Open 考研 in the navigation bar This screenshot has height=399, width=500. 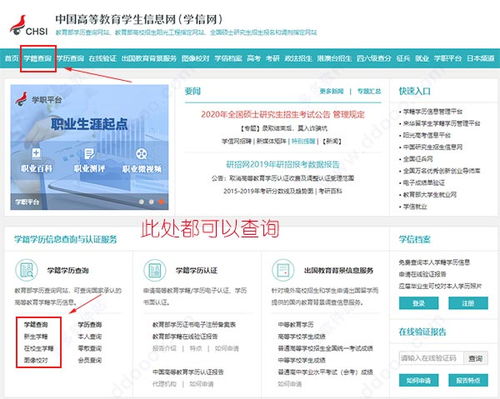click(x=272, y=58)
